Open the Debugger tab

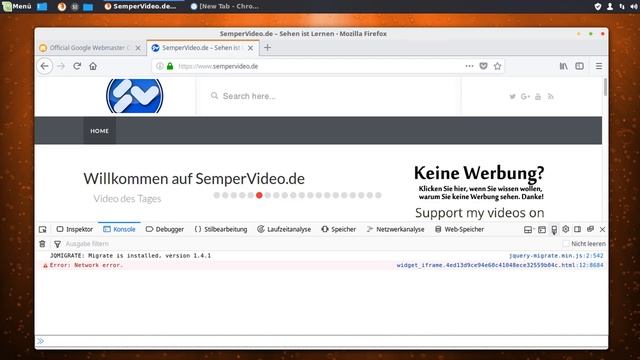pyautogui.click(x=165, y=229)
